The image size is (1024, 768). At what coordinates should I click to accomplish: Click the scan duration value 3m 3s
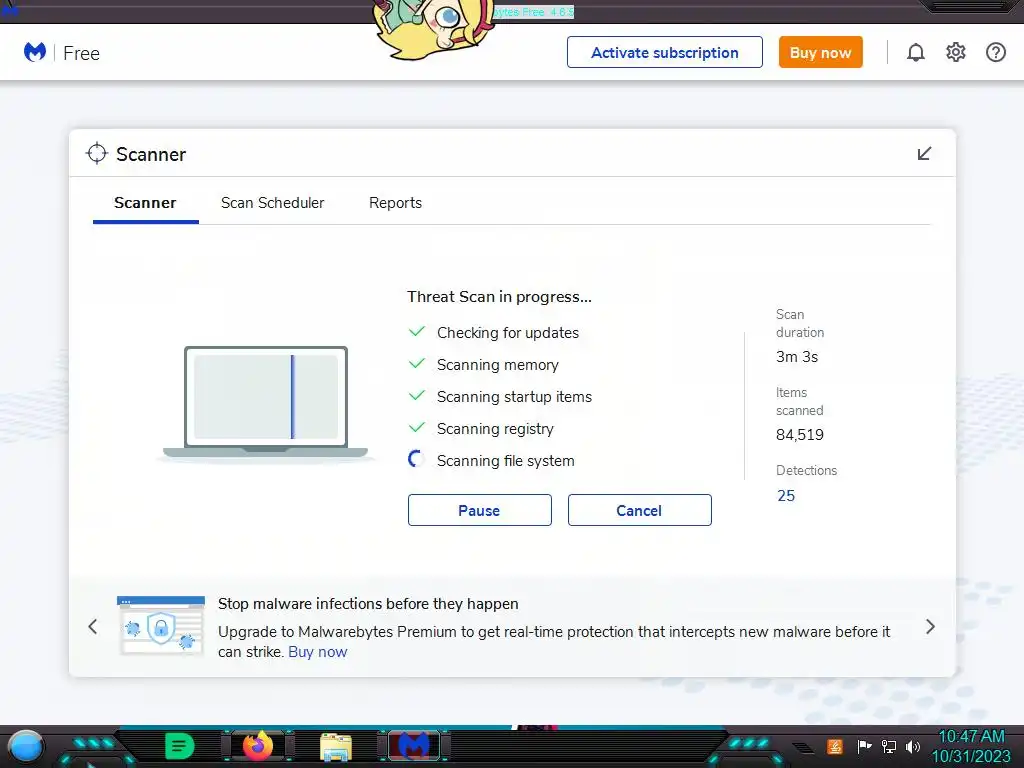click(x=797, y=357)
